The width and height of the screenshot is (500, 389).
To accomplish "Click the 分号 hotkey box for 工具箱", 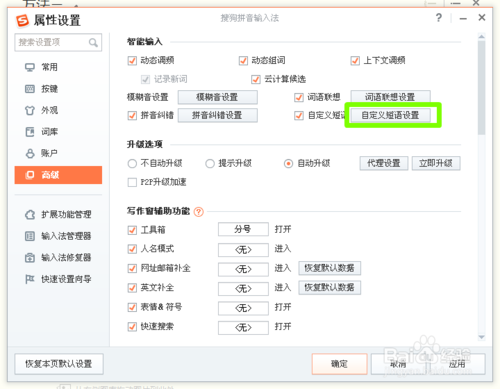I will point(243,229).
